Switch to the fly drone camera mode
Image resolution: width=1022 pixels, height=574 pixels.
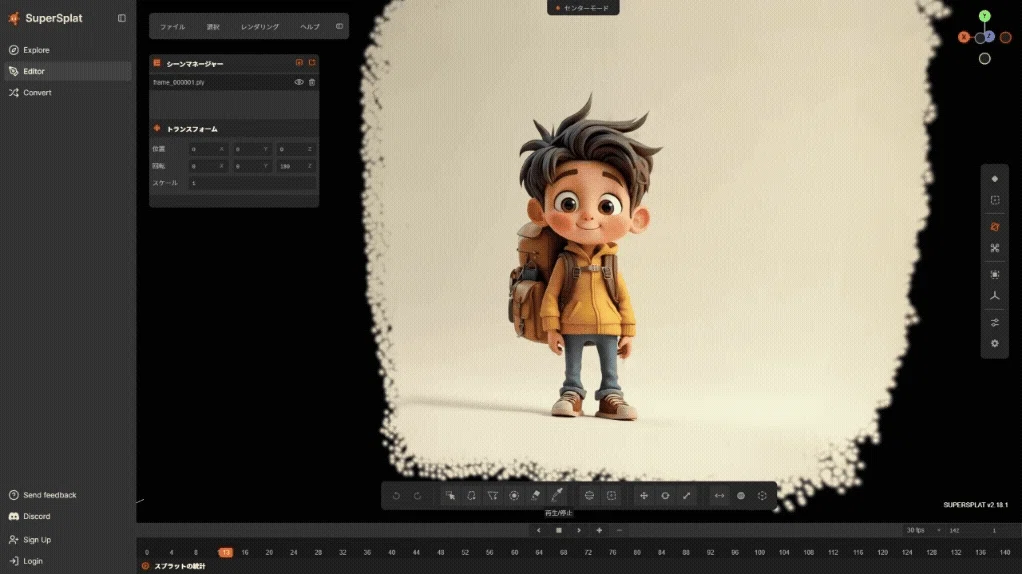(995, 248)
